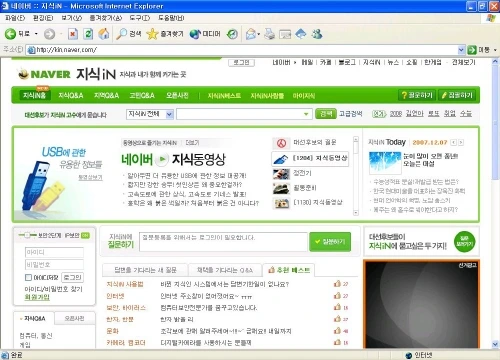Switch to 답변을 기다리는 새 질문 tab
500x360 pixels.
tap(145, 270)
